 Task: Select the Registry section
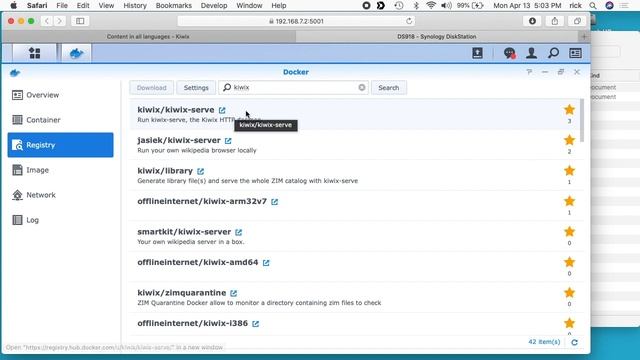pyautogui.click(x=60, y=145)
